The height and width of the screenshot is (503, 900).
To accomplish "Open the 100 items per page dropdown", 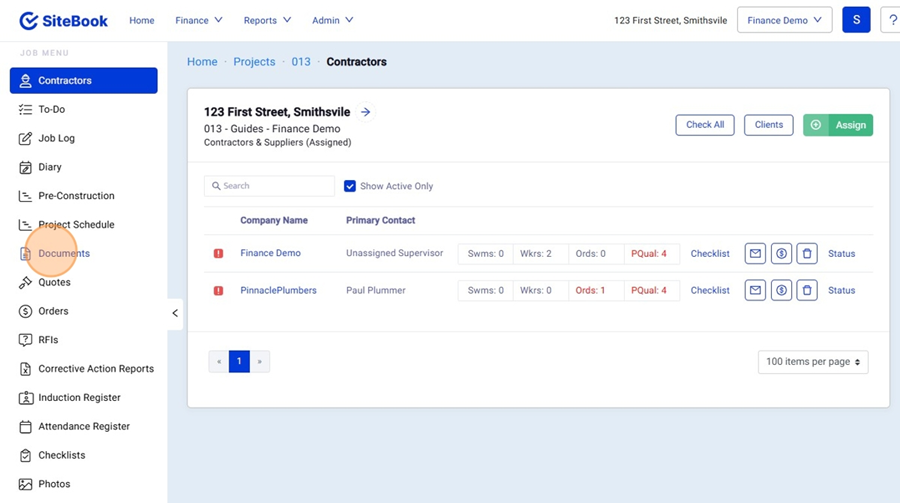I will (812, 361).
